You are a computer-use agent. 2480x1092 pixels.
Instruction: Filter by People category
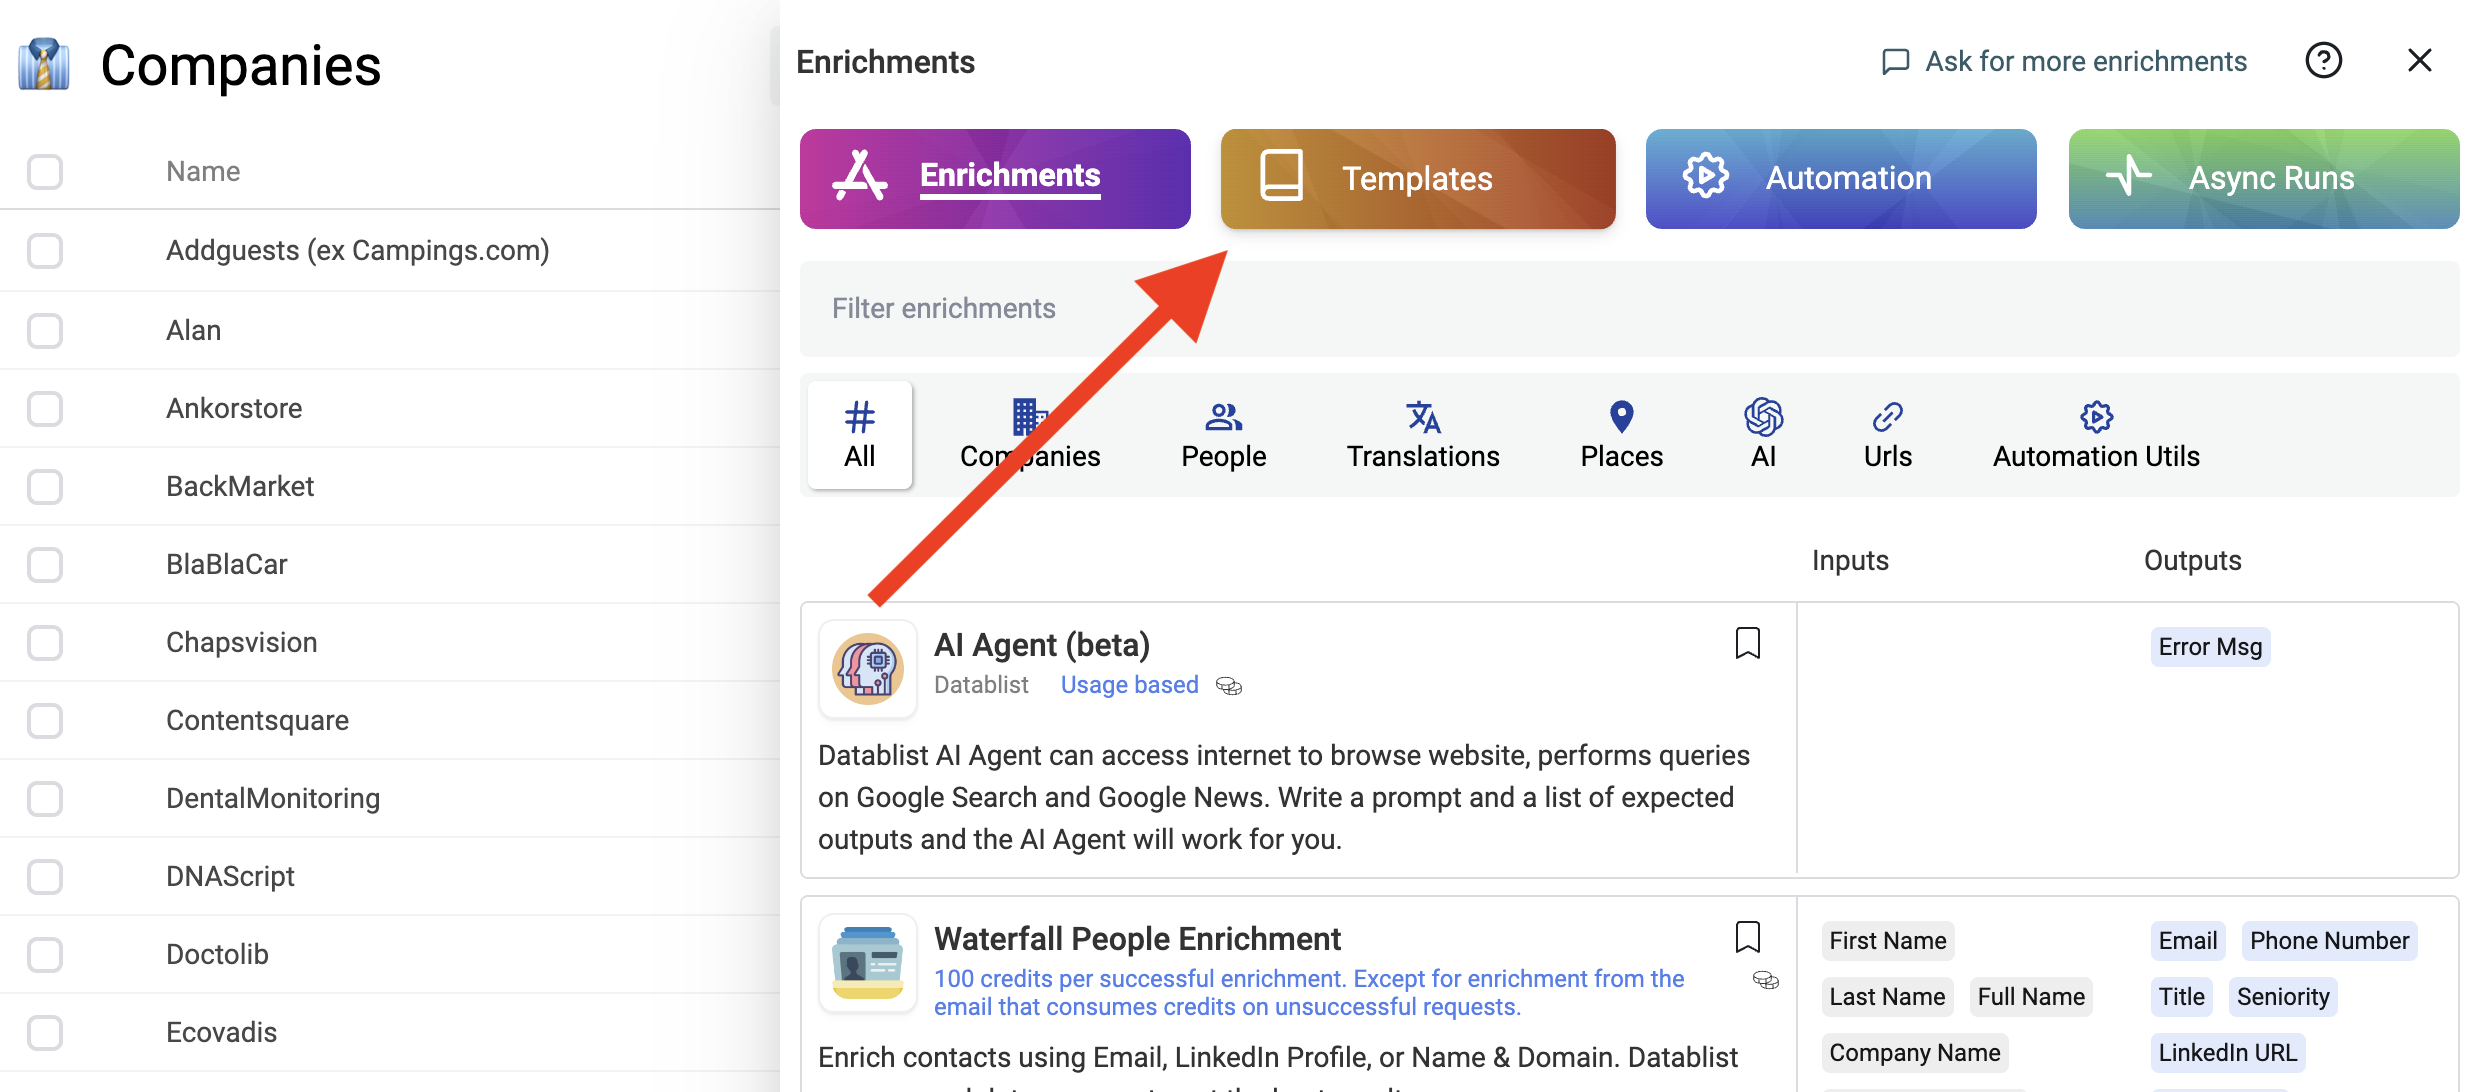[x=1223, y=435]
